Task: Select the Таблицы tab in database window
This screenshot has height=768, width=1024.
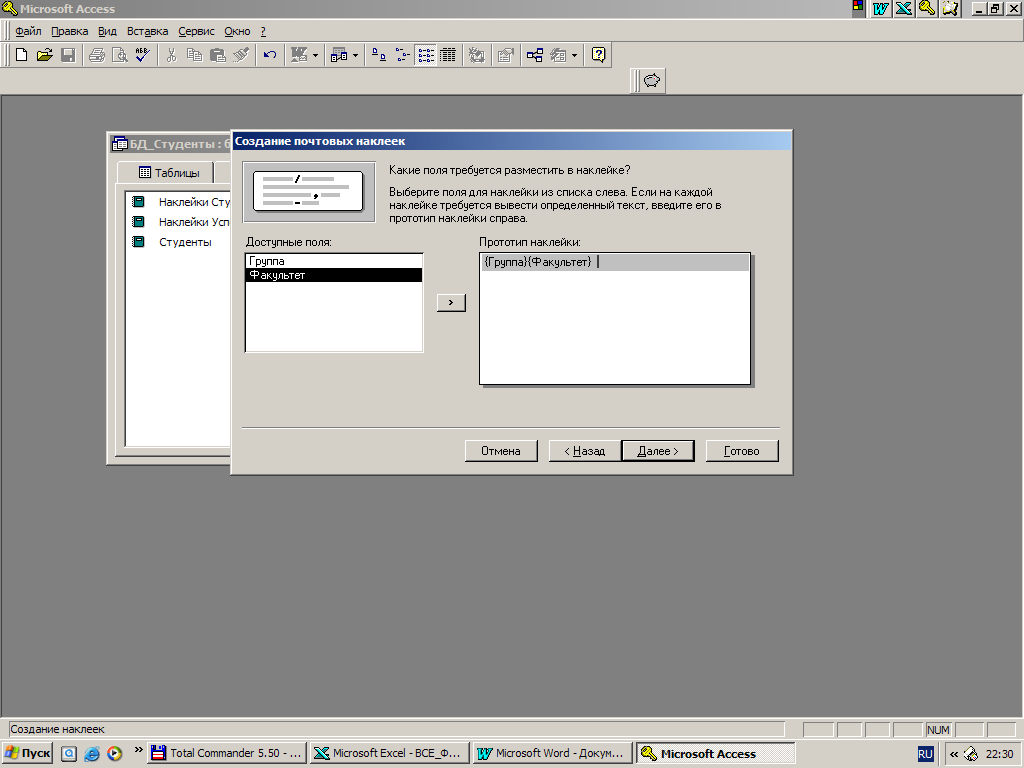Action: 168,173
